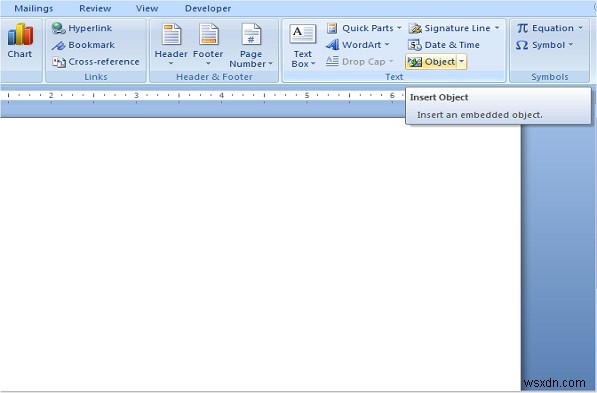
Task: Click the horizontal ruler at mark 3
Action: [136, 95]
